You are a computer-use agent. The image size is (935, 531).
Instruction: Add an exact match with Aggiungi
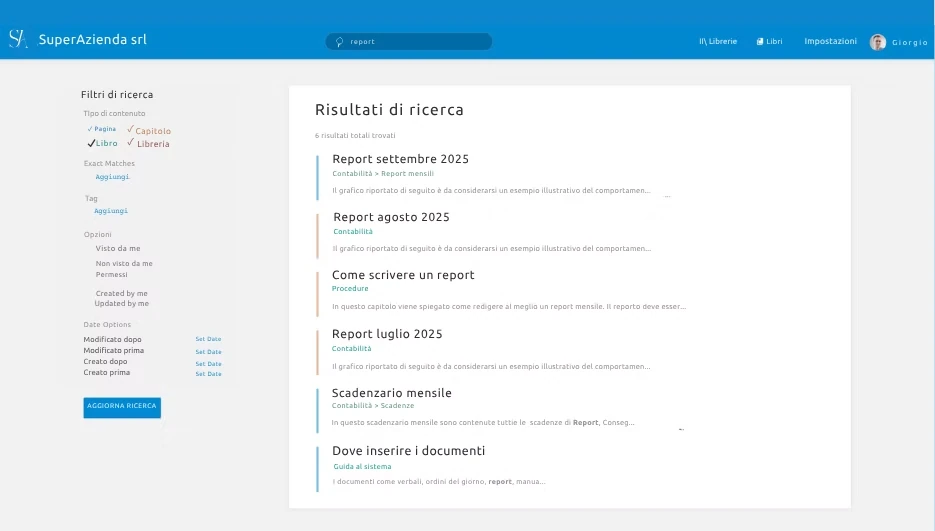[x=112, y=177]
